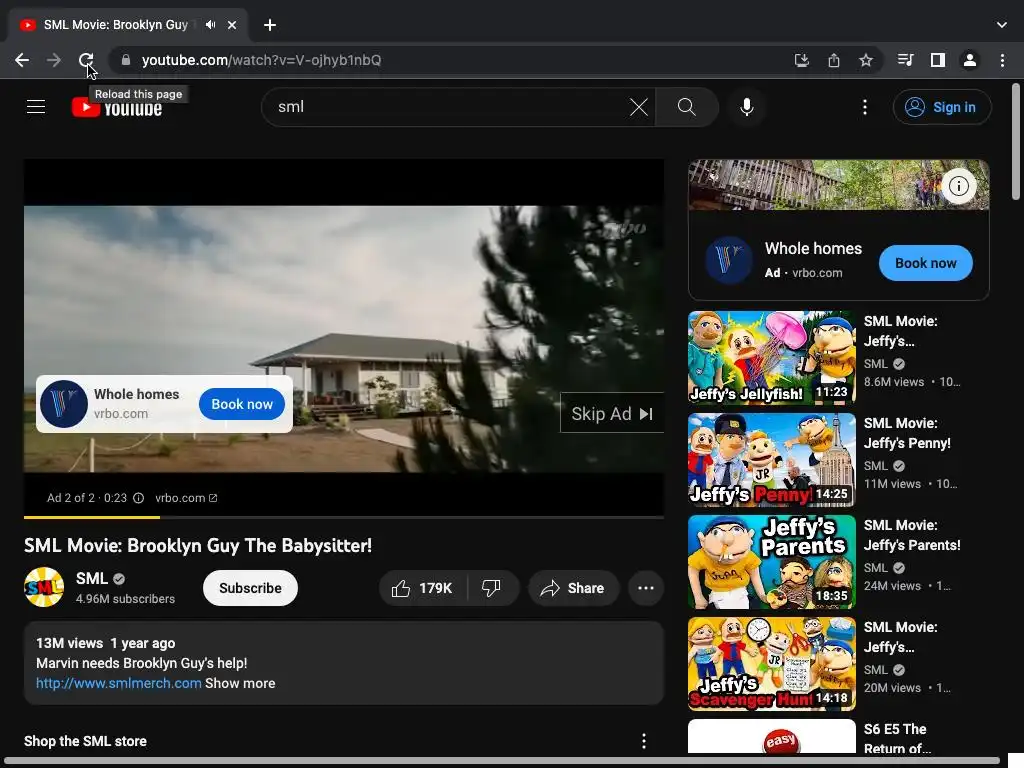1024x768 pixels.
Task: Open the Chrome profile icon
Action: tap(970, 60)
